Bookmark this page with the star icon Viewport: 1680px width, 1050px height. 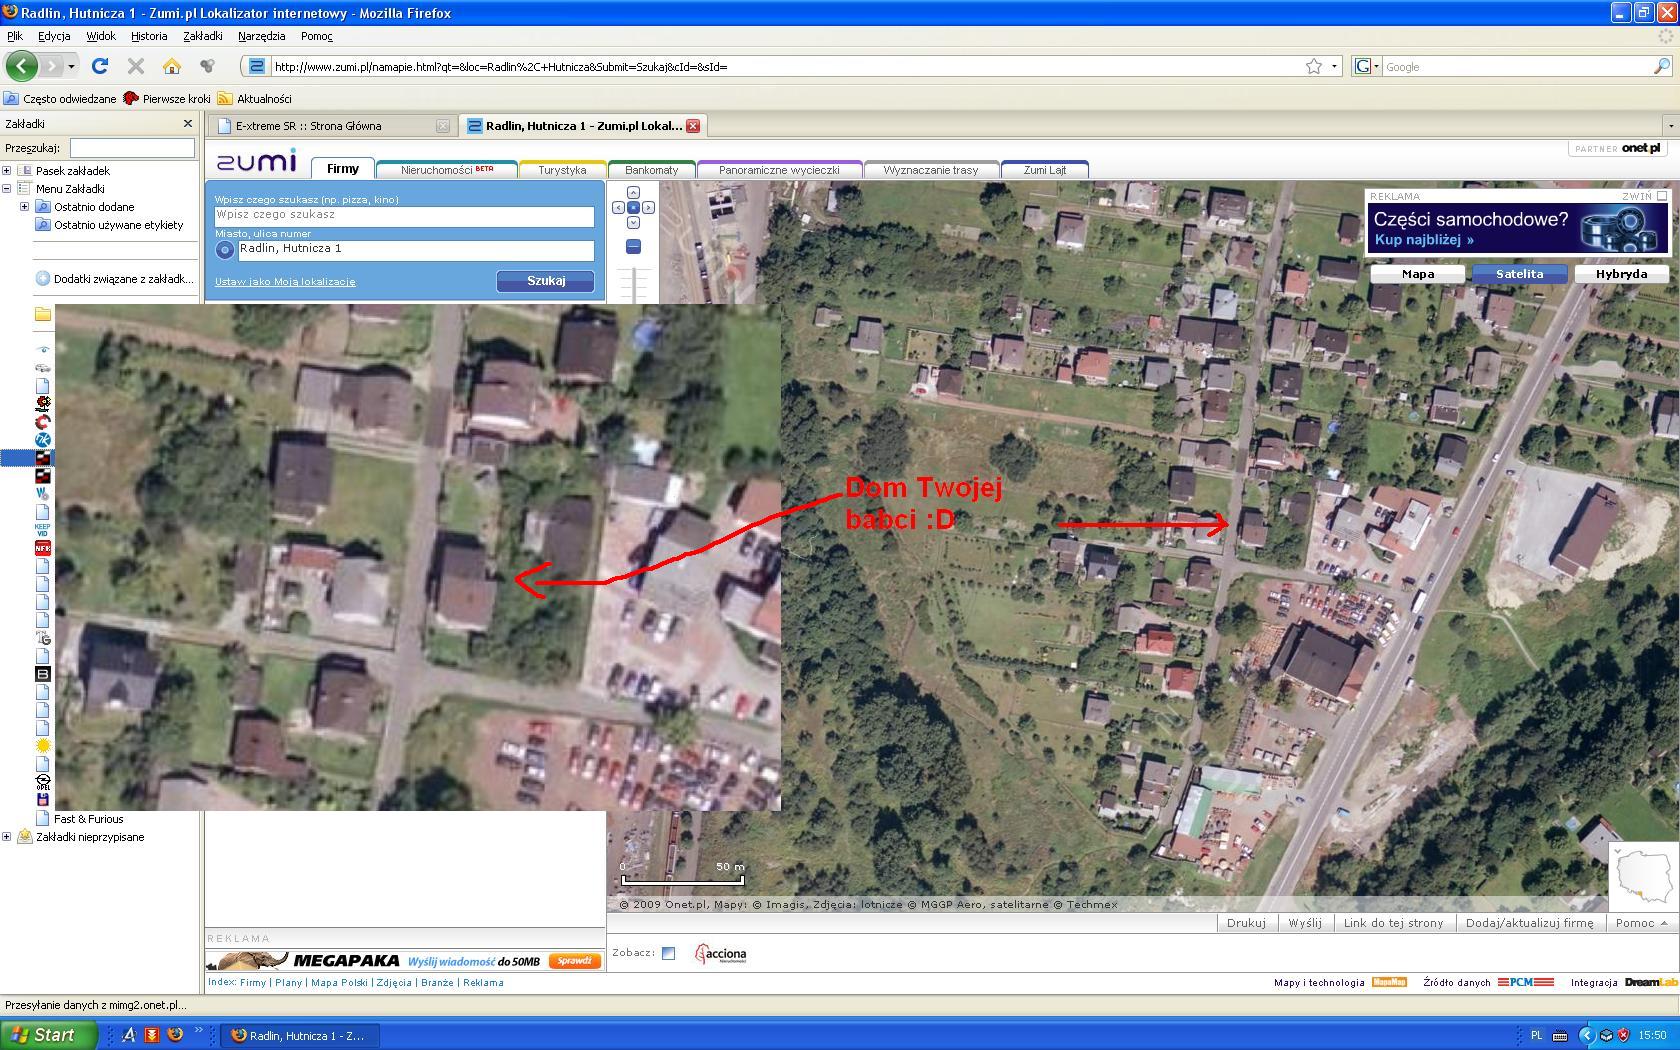pos(1313,66)
